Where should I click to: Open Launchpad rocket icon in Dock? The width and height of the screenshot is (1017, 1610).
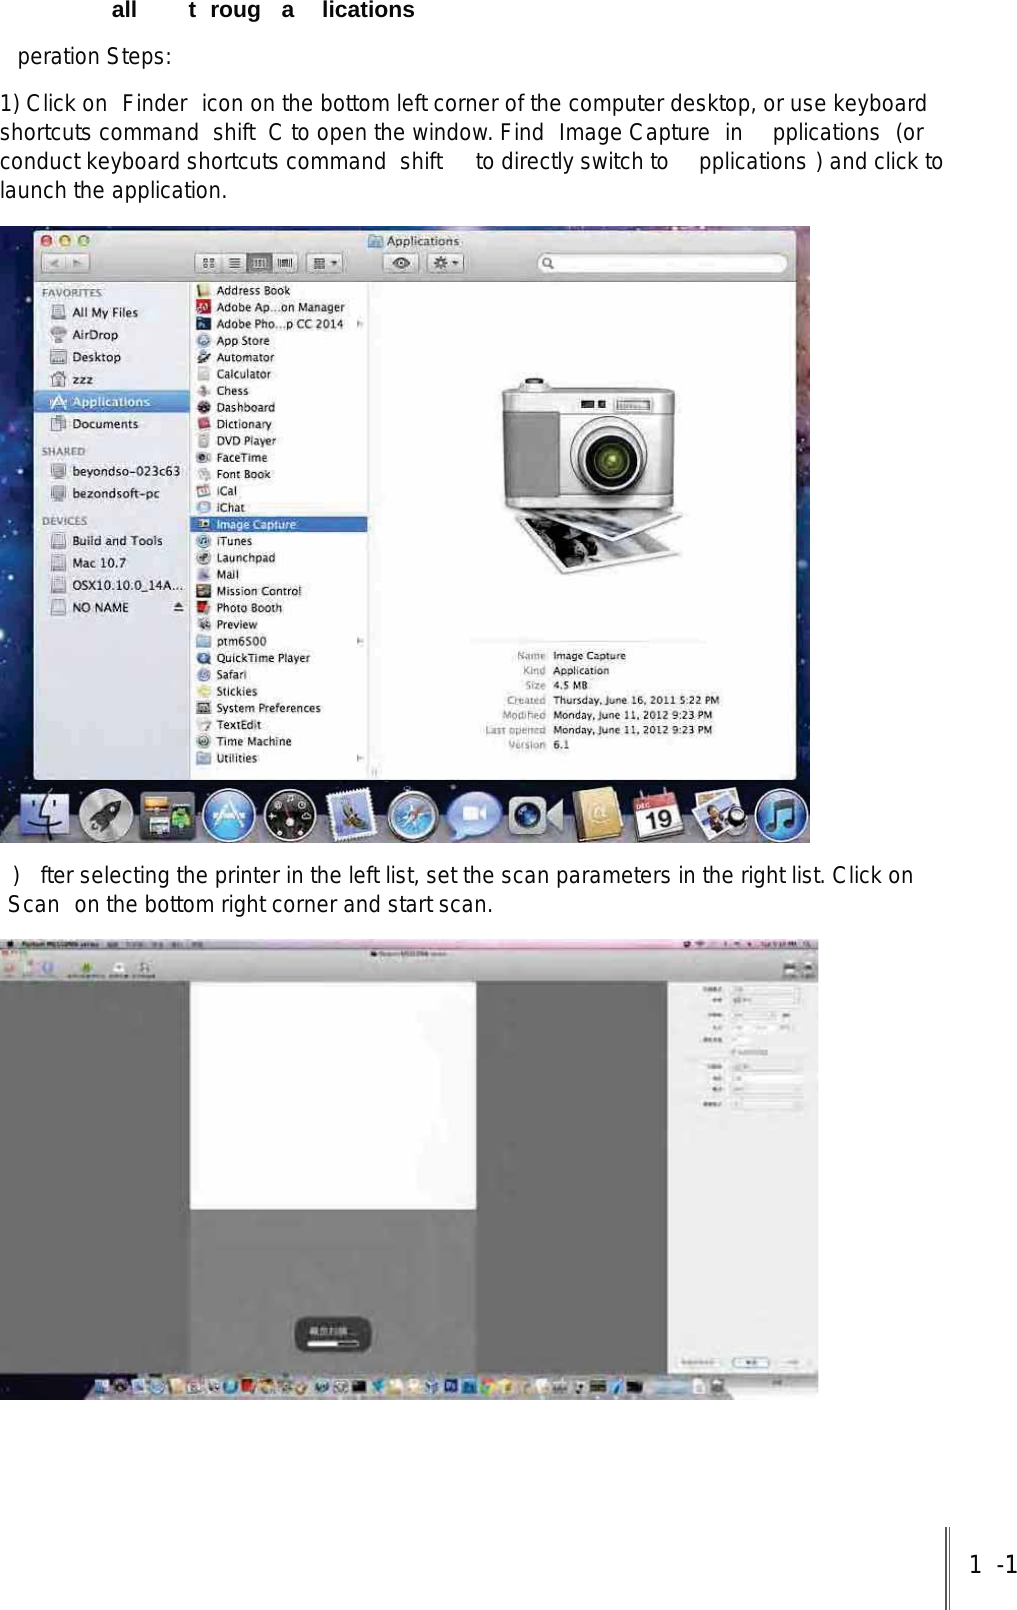point(106,814)
